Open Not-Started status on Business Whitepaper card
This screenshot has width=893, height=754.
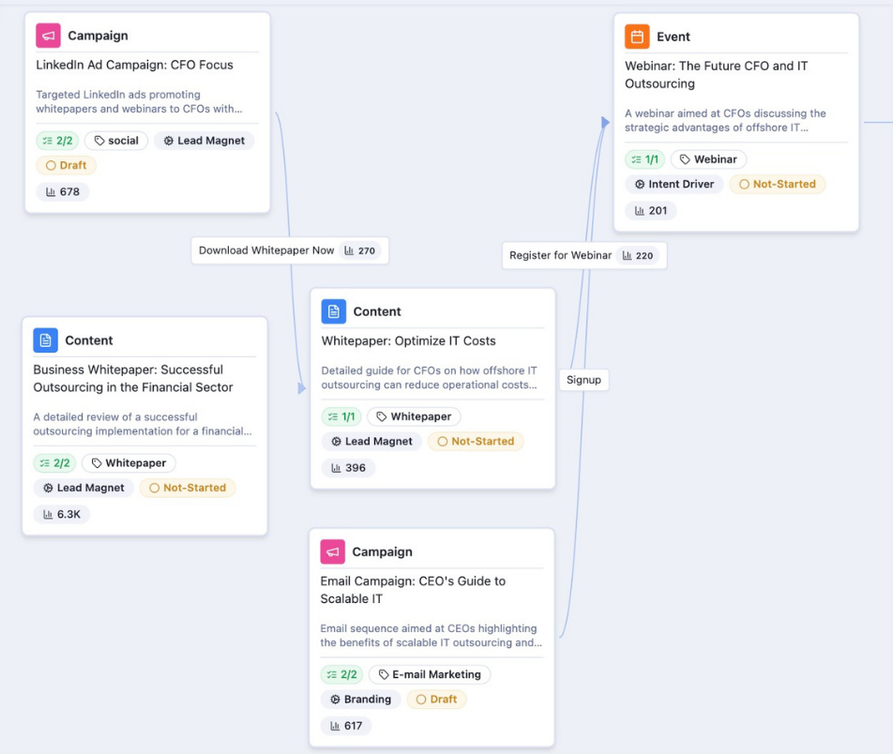[188, 489]
